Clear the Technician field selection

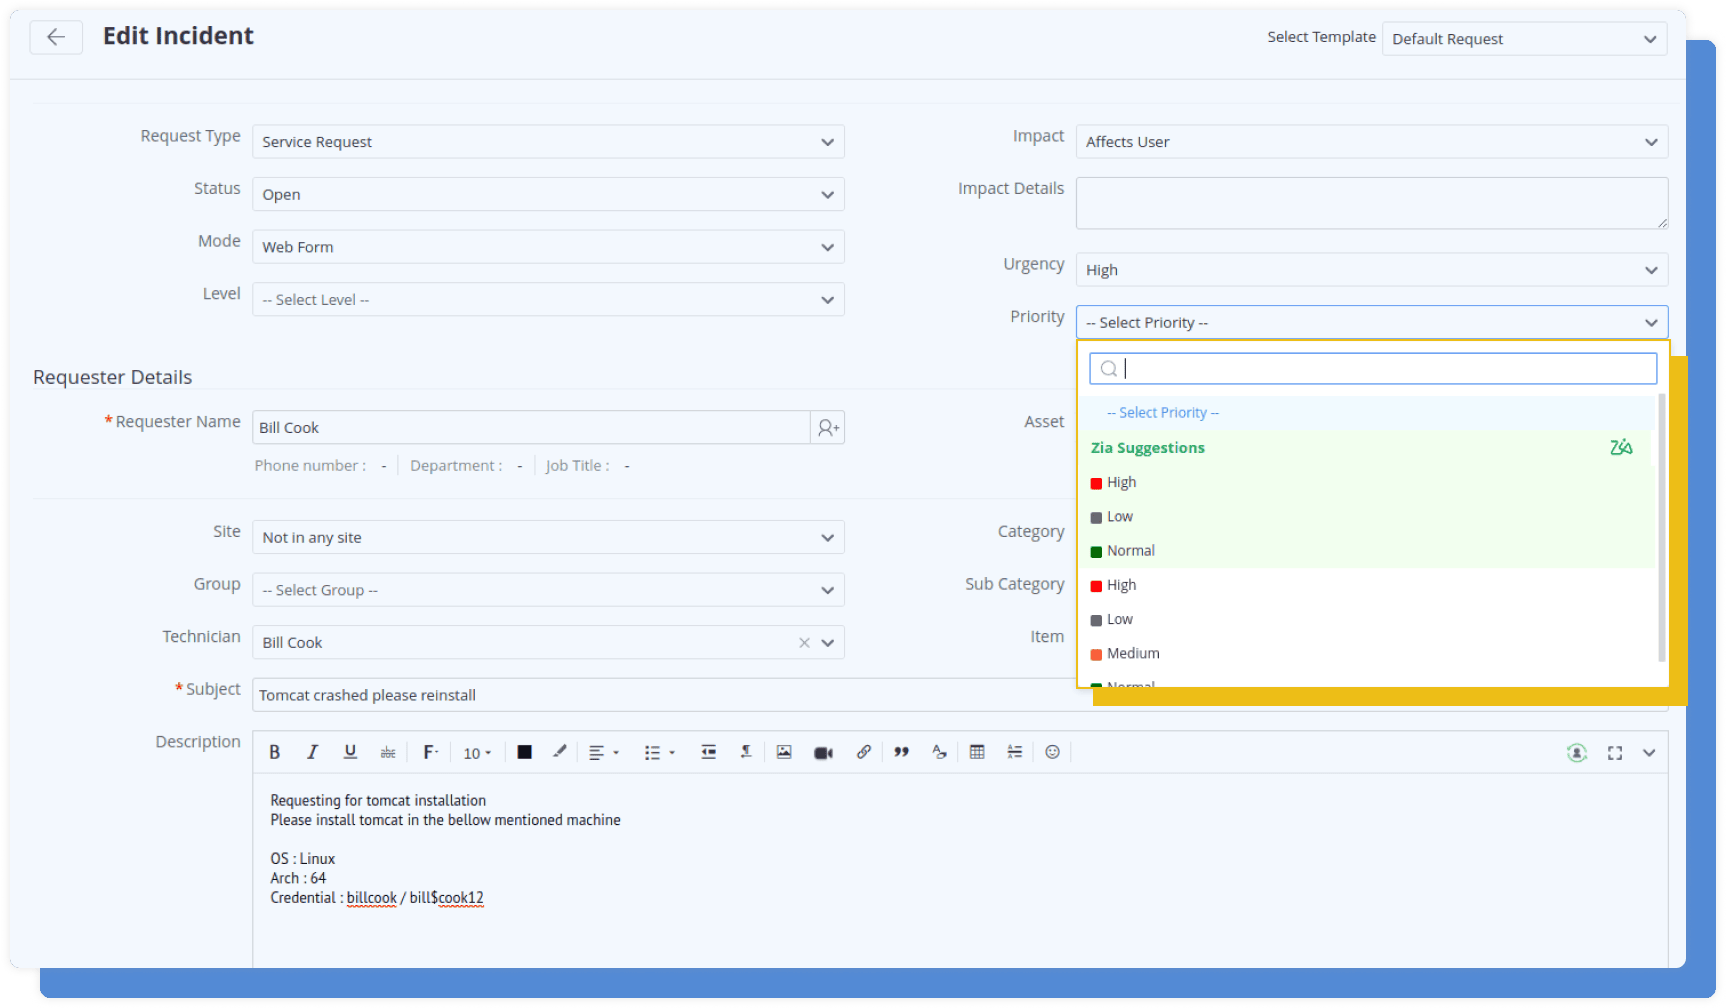tap(804, 643)
